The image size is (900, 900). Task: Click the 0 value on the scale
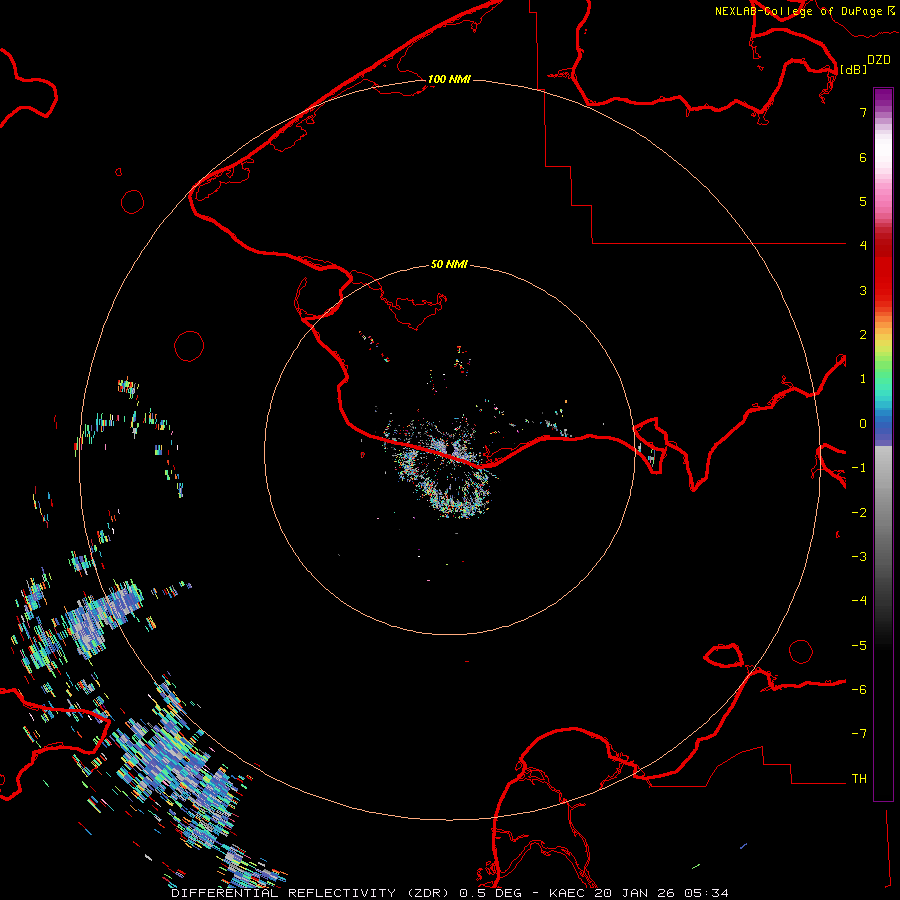pos(863,424)
